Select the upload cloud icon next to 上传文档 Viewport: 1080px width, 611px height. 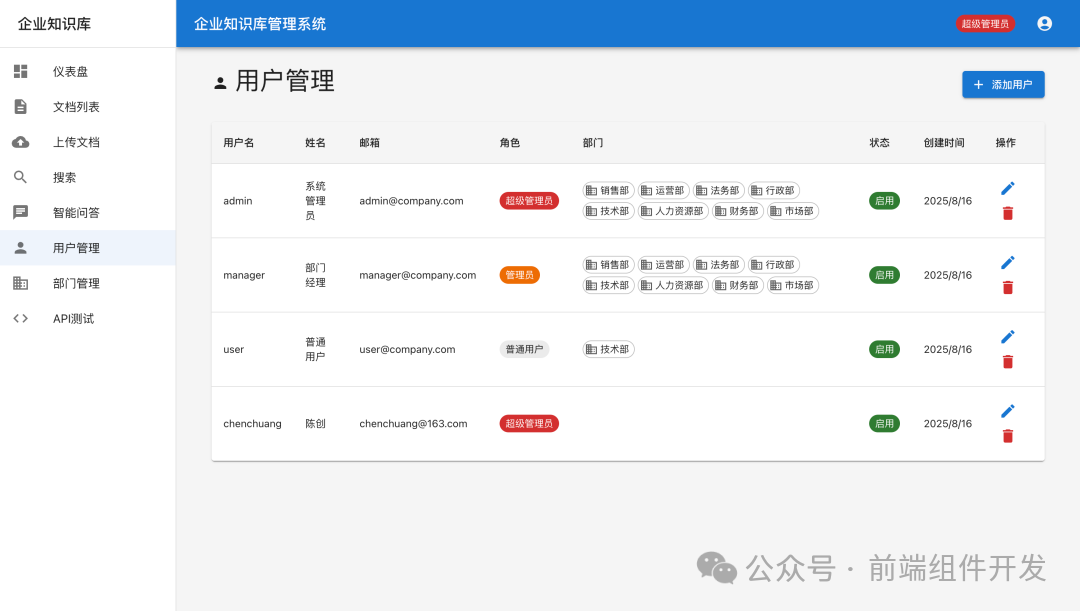click(21, 142)
